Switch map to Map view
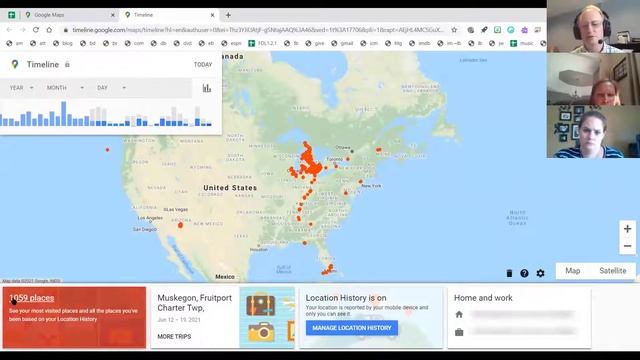The width and height of the screenshot is (640, 360). pyautogui.click(x=572, y=271)
